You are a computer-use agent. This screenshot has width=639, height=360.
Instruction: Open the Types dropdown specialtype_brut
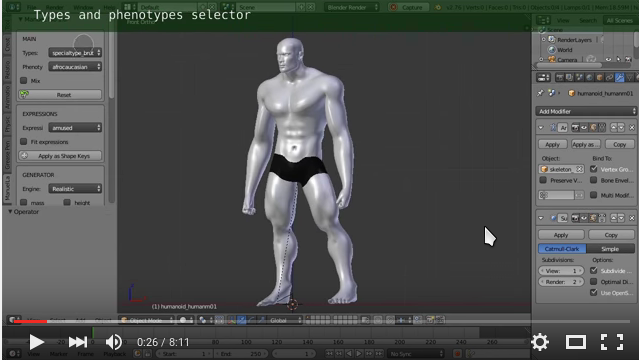point(75,53)
